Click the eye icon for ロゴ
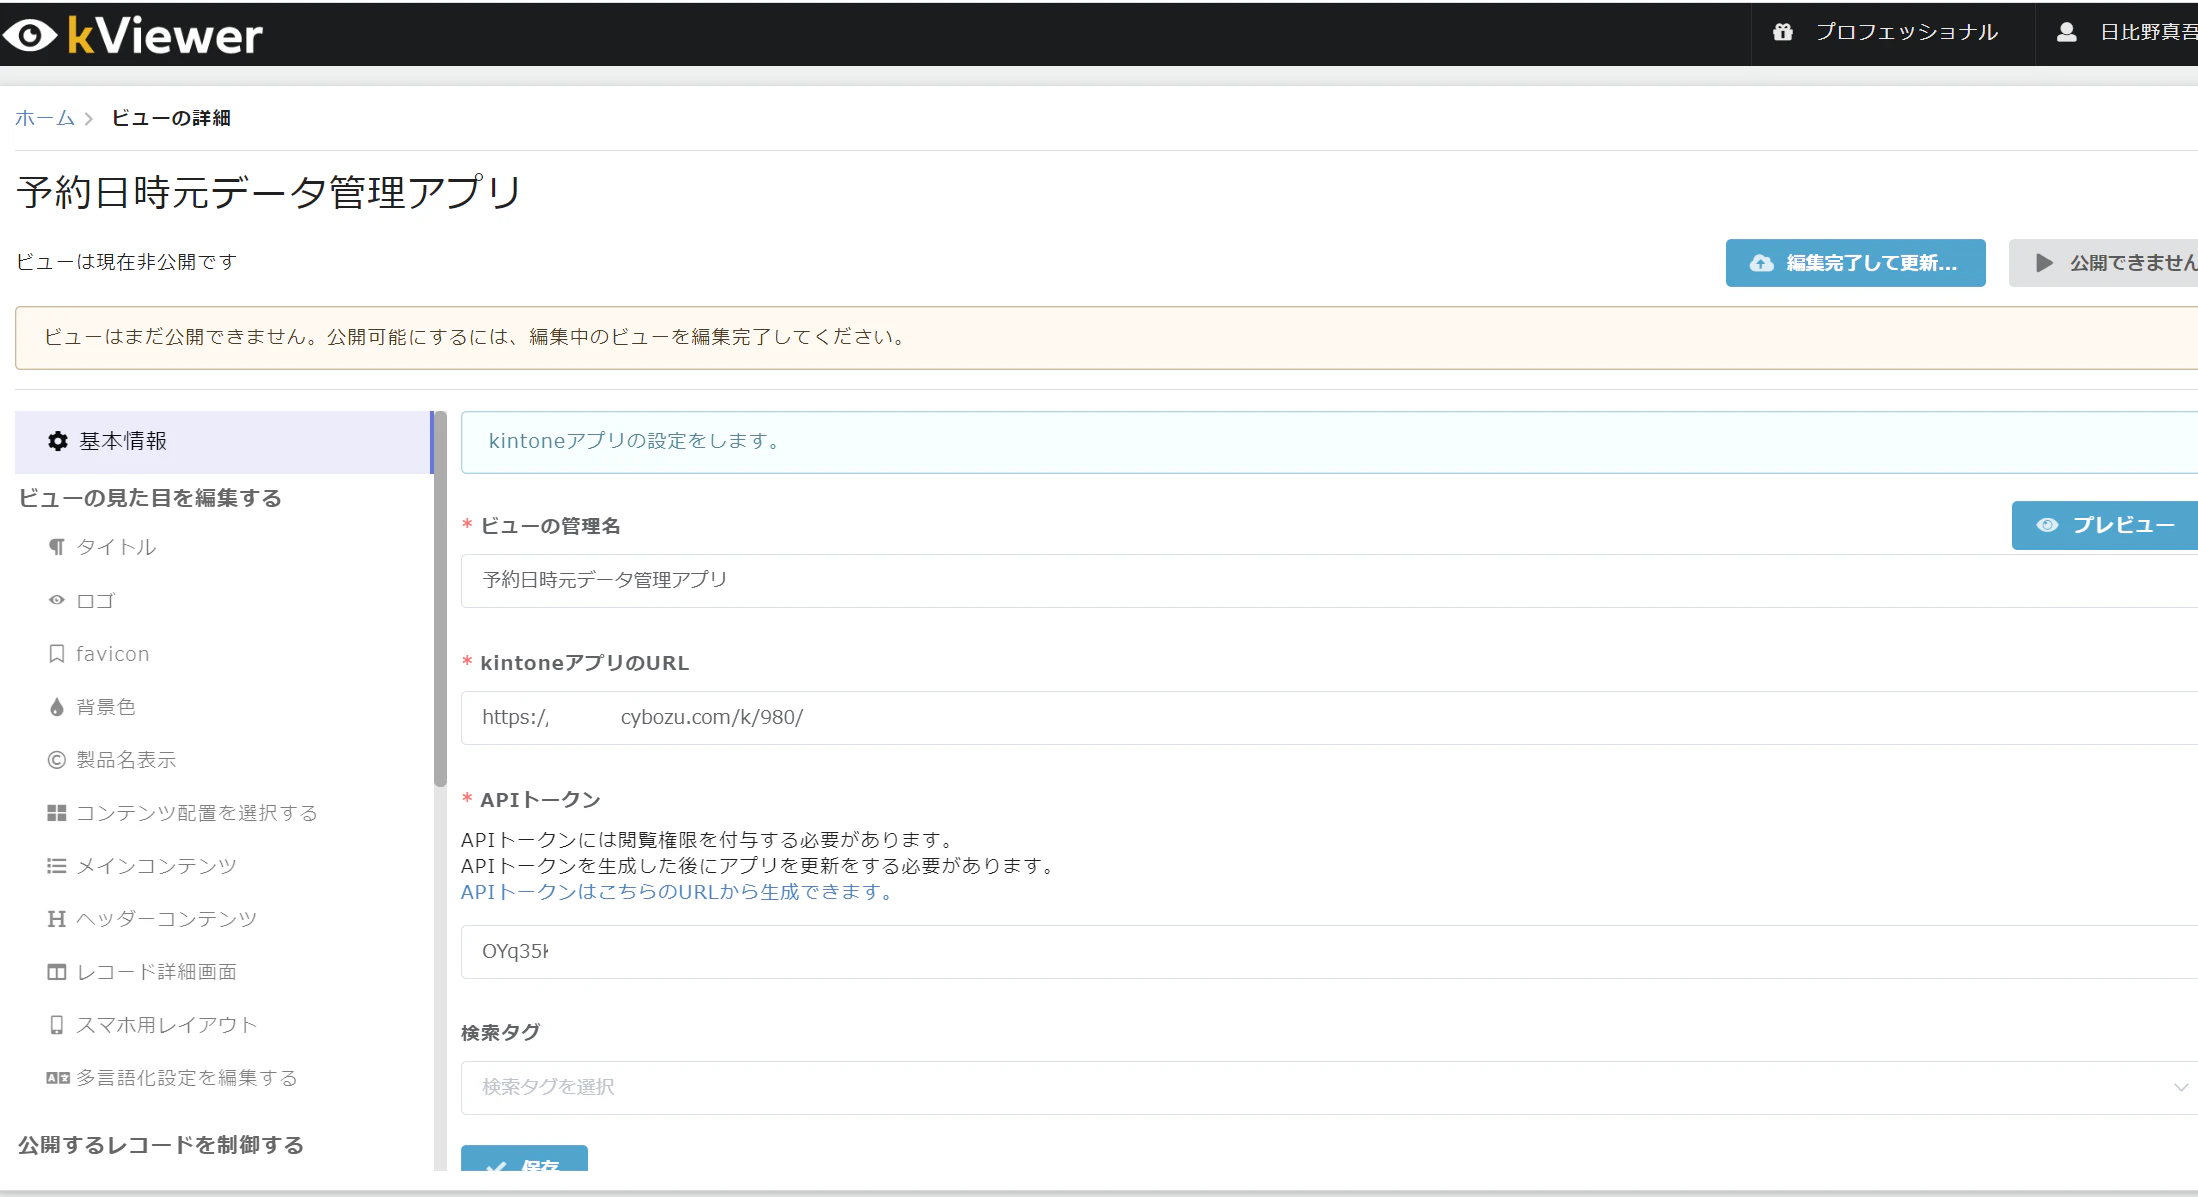 click(57, 600)
